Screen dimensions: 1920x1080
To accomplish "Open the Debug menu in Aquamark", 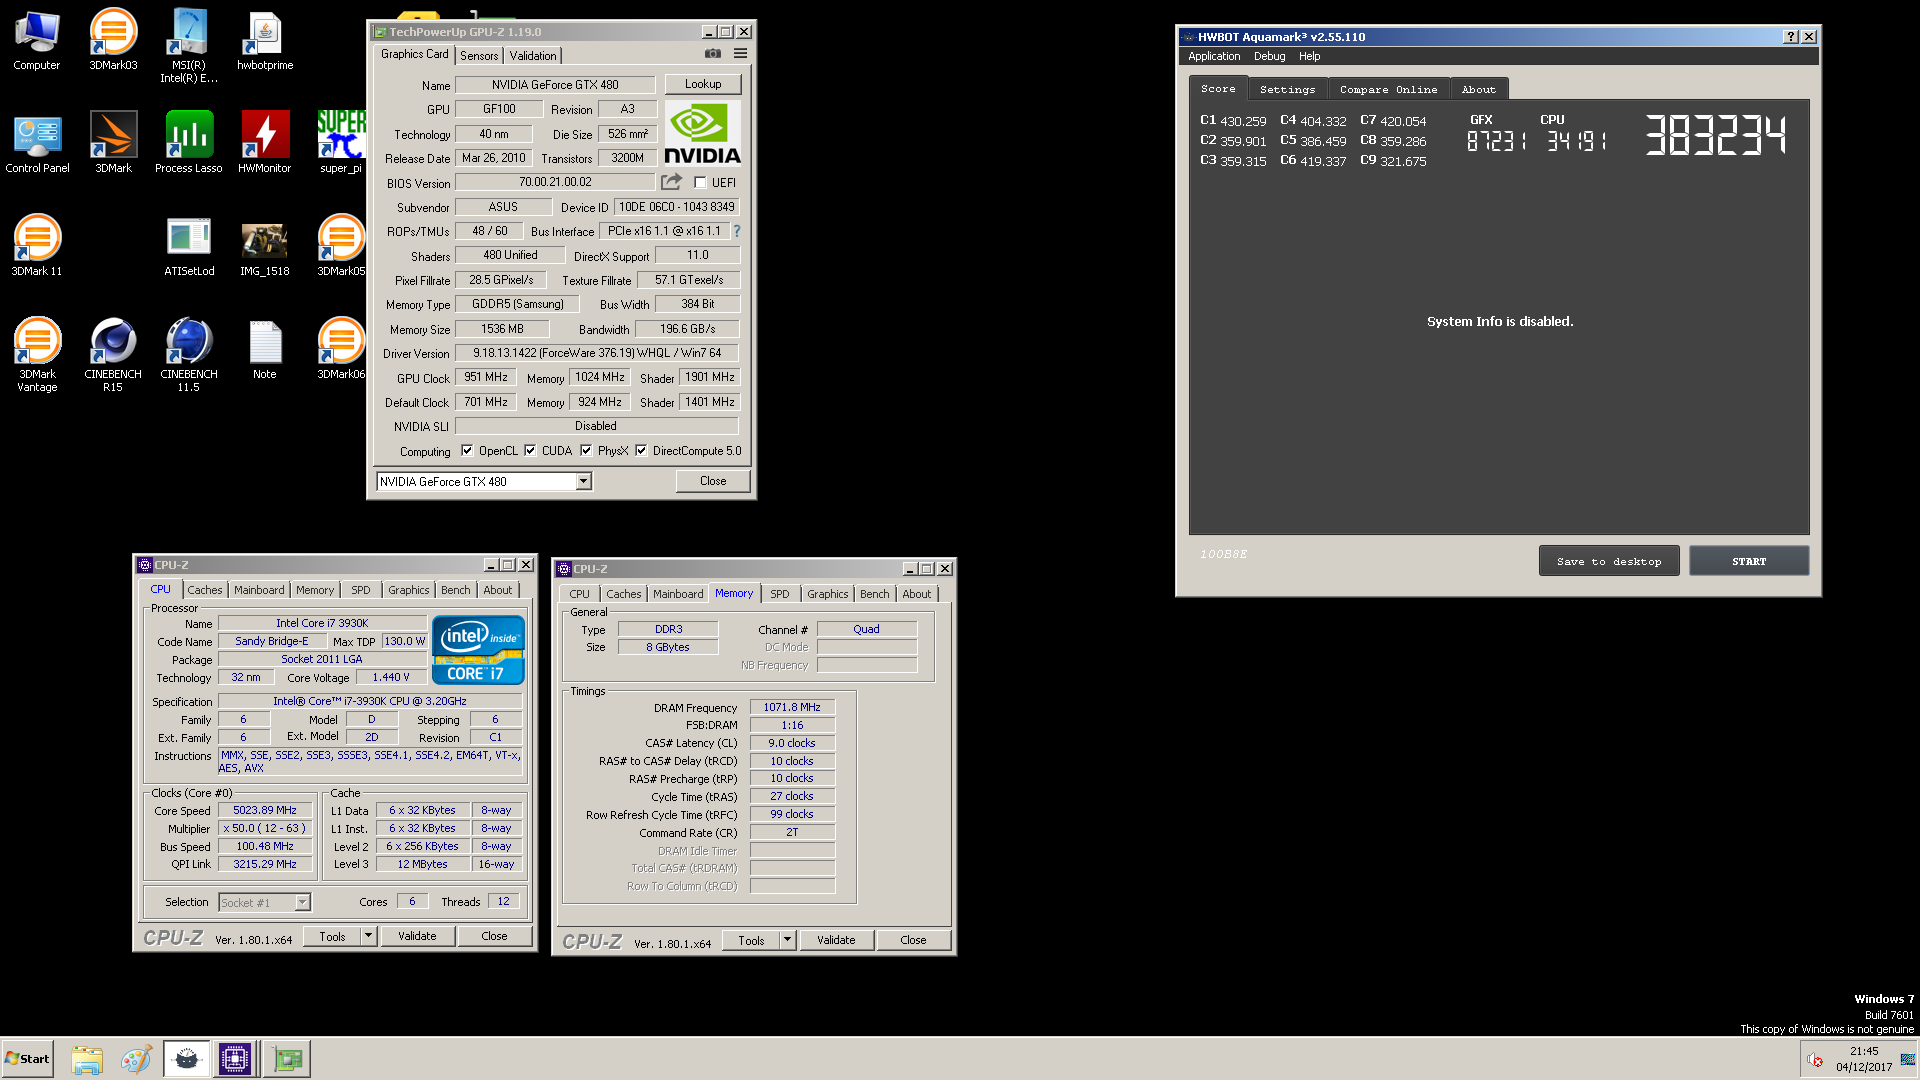I will pos(1269,57).
